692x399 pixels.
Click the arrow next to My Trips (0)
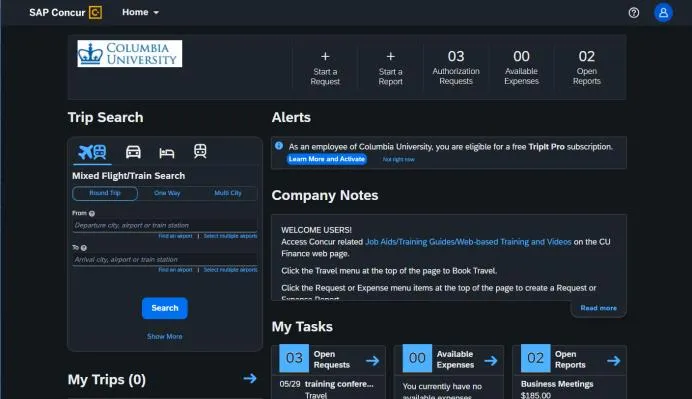(250, 378)
